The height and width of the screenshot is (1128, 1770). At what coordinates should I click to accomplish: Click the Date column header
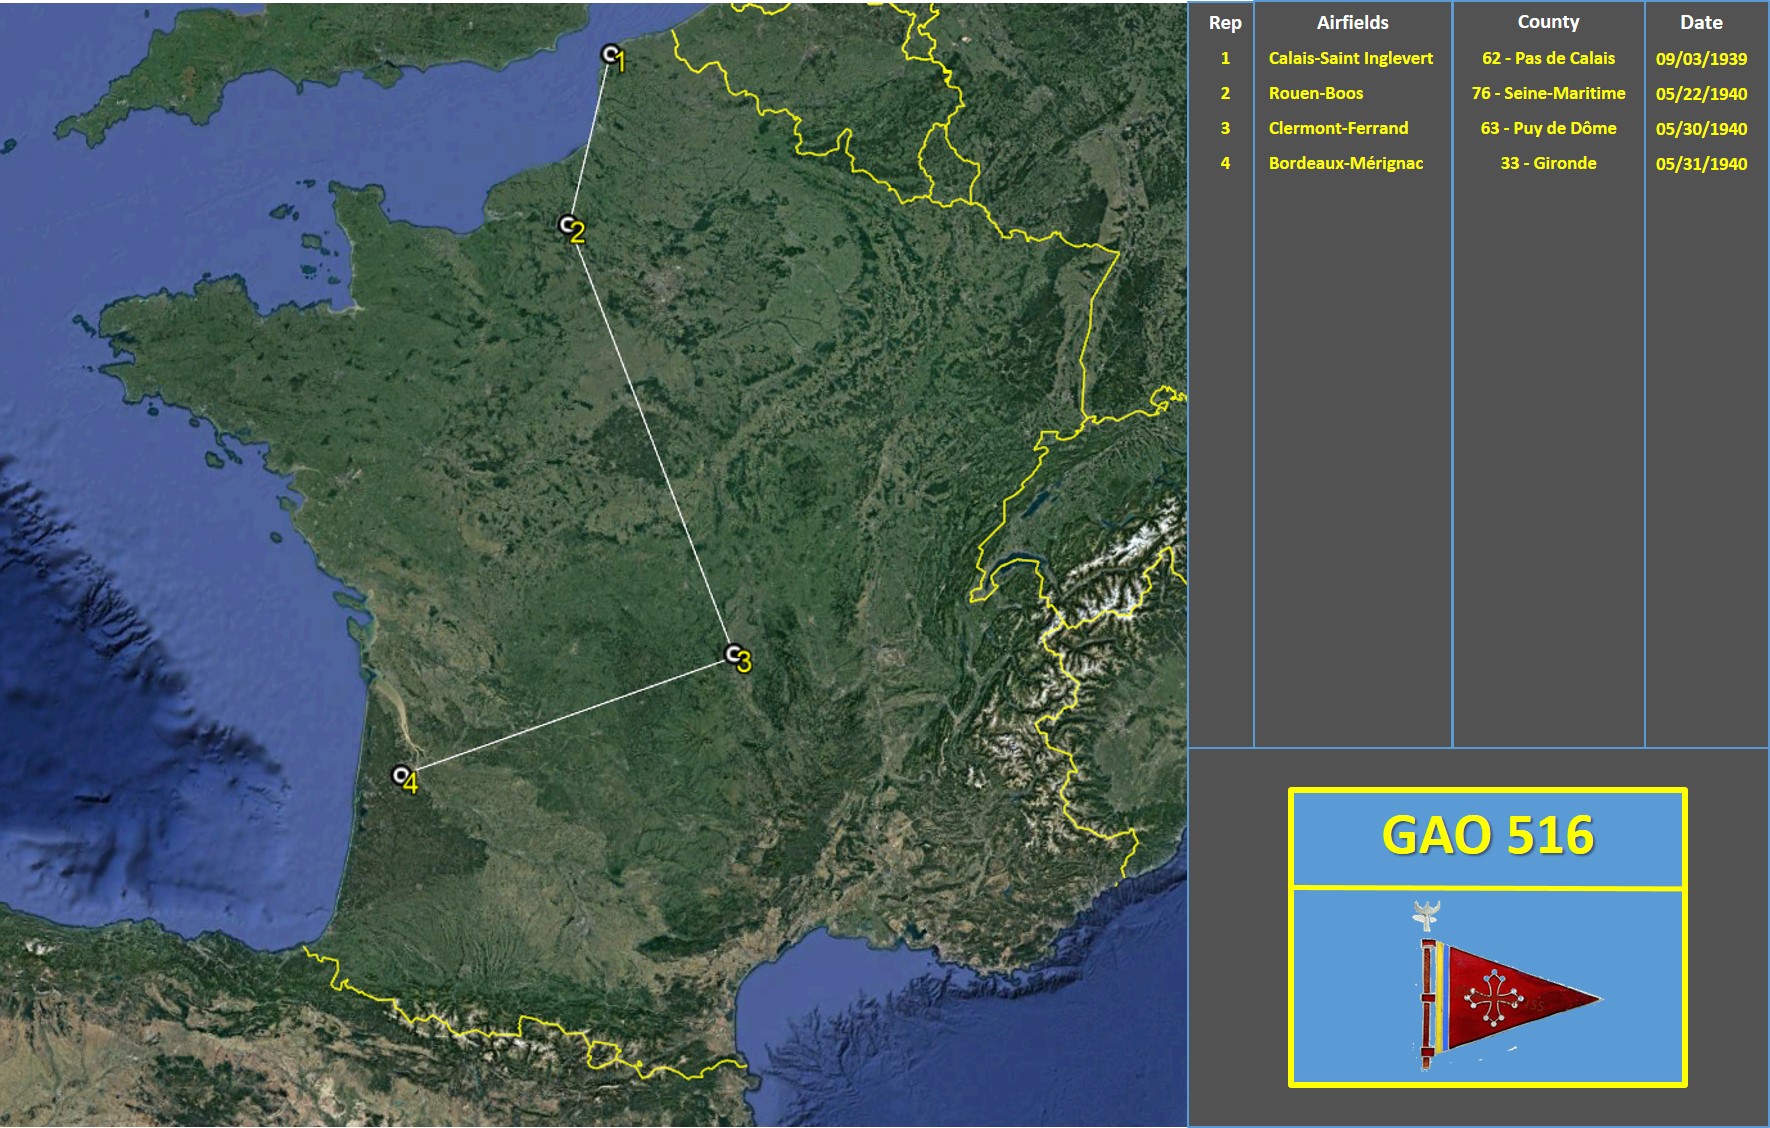pos(1701,22)
